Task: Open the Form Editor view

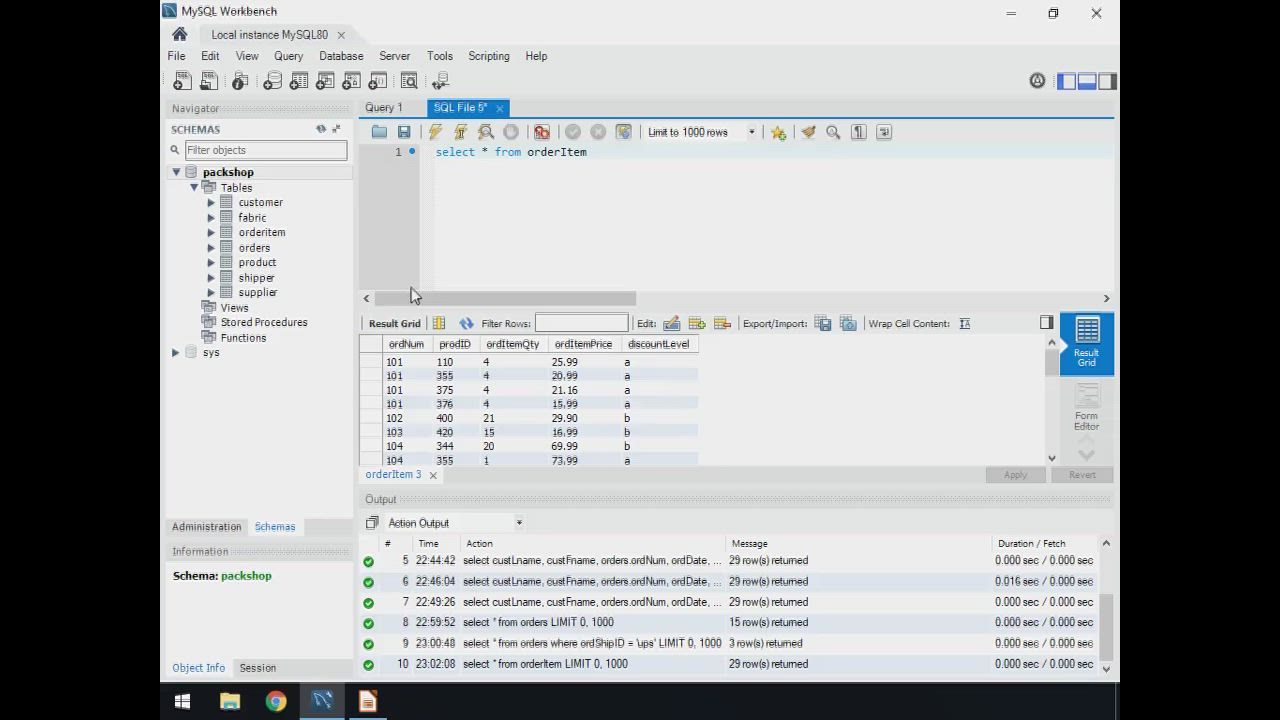Action: point(1086,408)
